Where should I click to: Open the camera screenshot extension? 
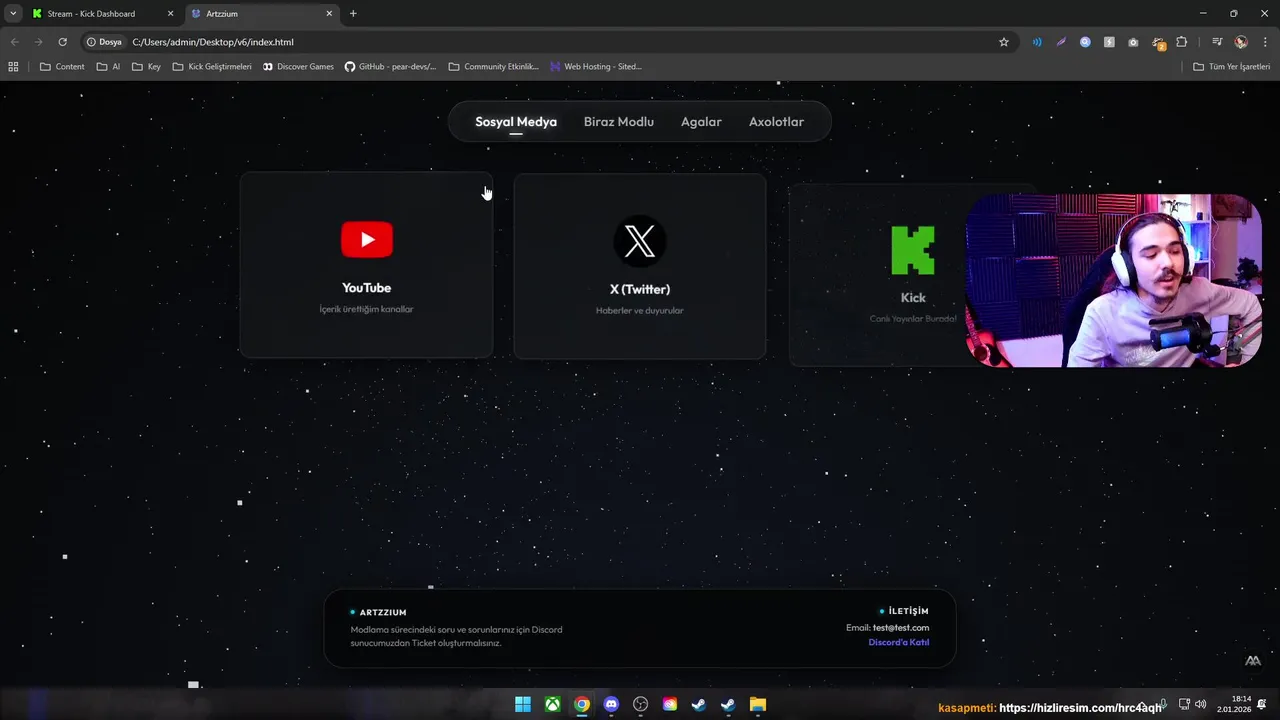(1133, 42)
